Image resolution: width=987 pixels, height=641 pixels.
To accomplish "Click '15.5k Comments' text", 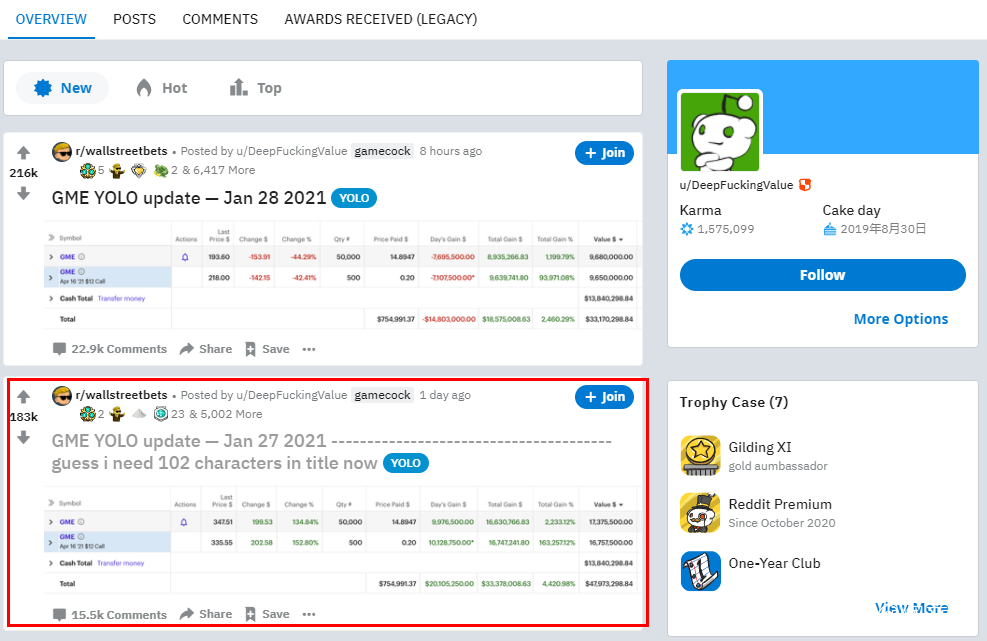I will click(x=119, y=615).
